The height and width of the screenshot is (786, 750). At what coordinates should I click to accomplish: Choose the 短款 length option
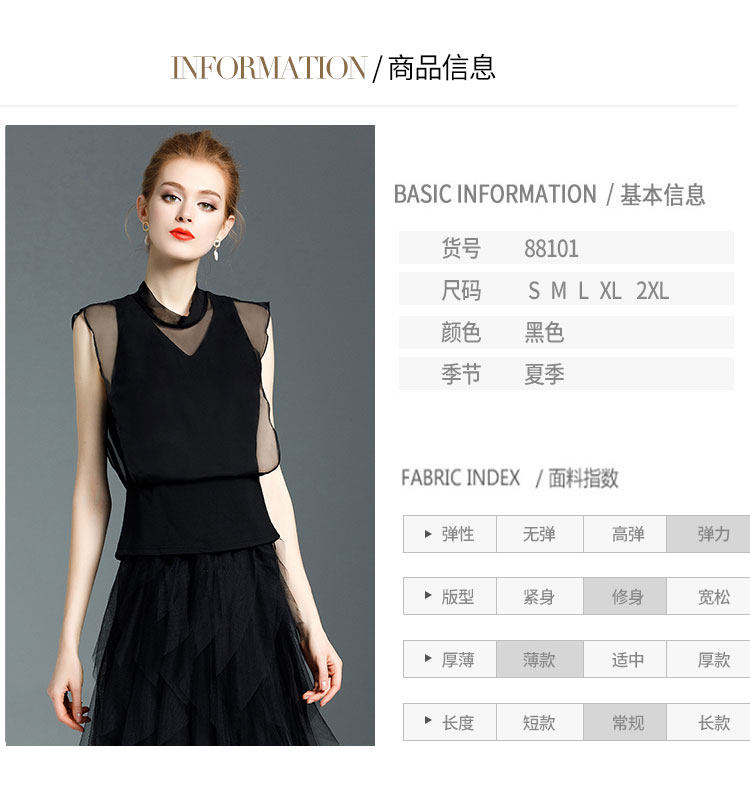539,722
